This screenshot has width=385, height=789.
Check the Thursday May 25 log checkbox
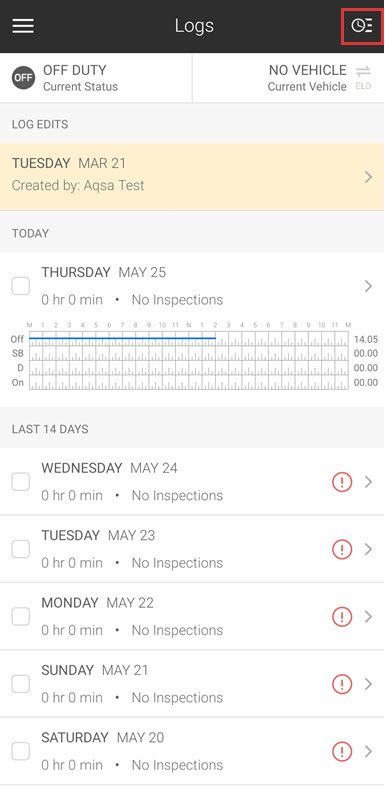pyautogui.click(x=21, y=286)
